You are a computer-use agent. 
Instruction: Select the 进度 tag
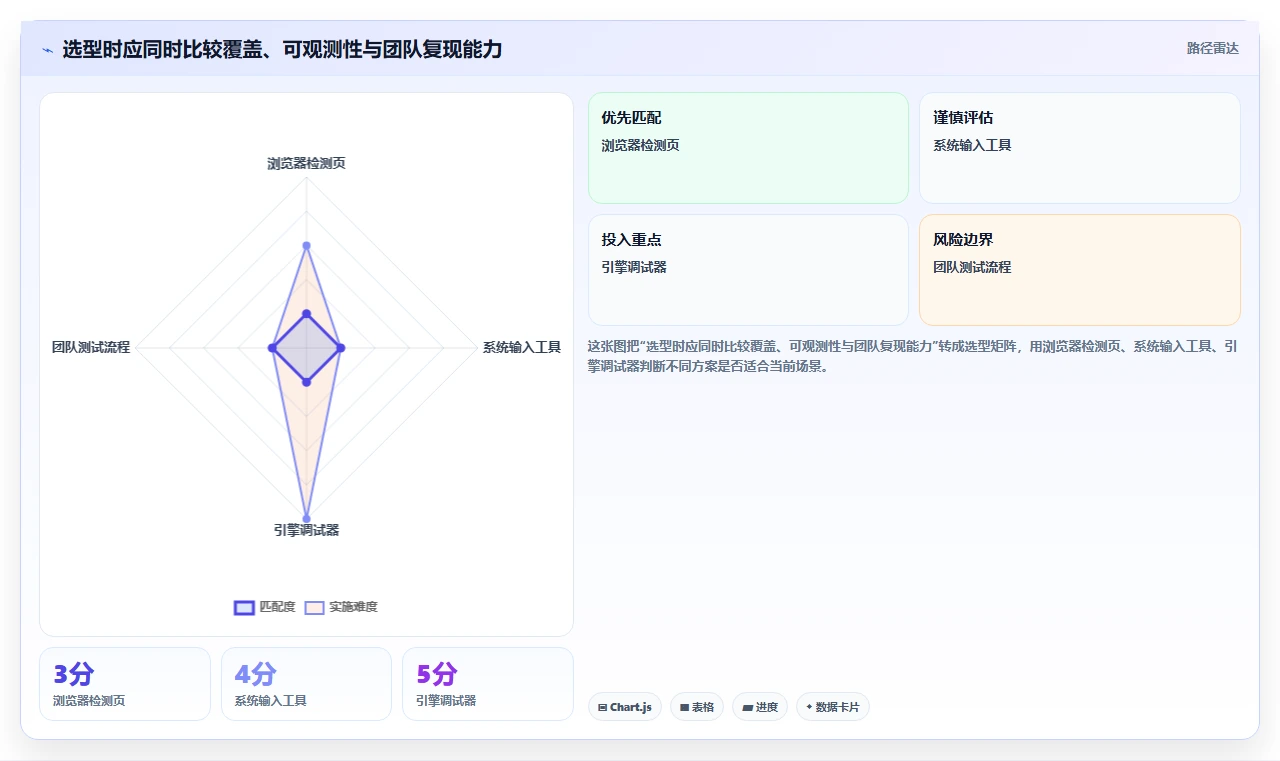[x=760, y=707]
